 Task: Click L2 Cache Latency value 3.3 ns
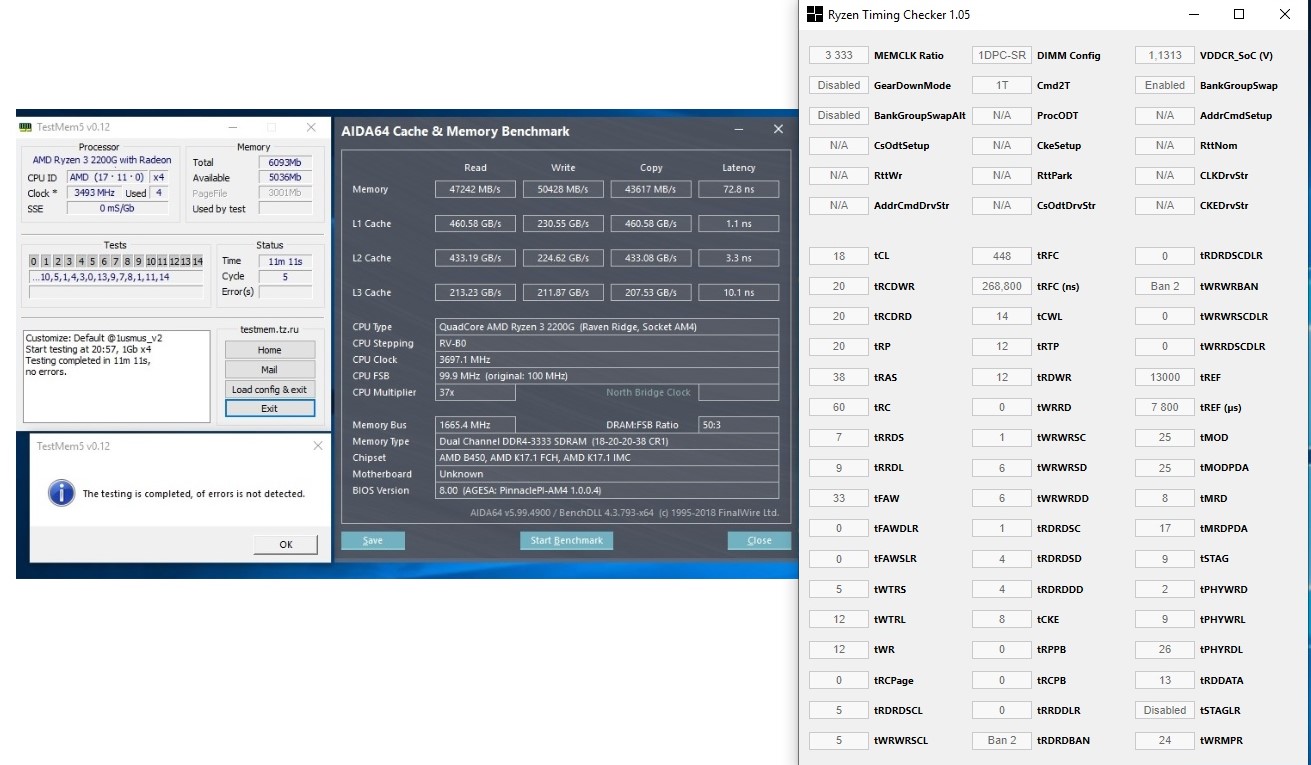[x=738, y=258]
